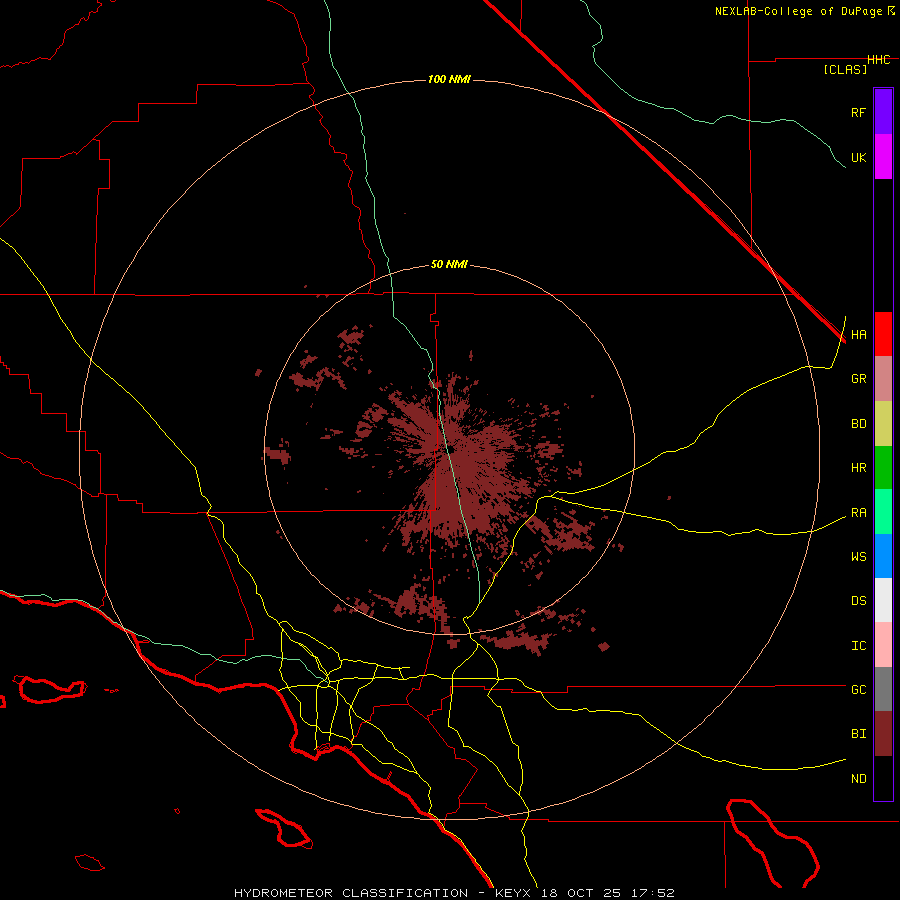Click the RF legend label

858,112
